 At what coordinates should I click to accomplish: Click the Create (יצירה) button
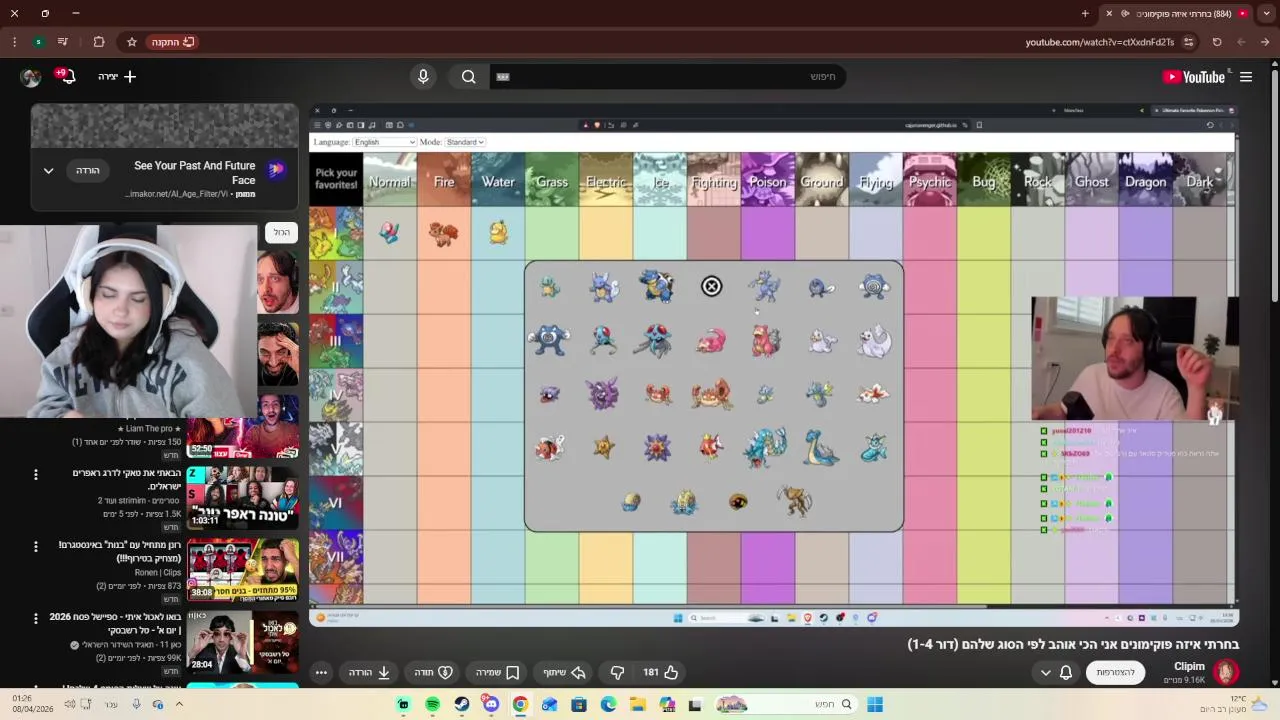(117, 77)
